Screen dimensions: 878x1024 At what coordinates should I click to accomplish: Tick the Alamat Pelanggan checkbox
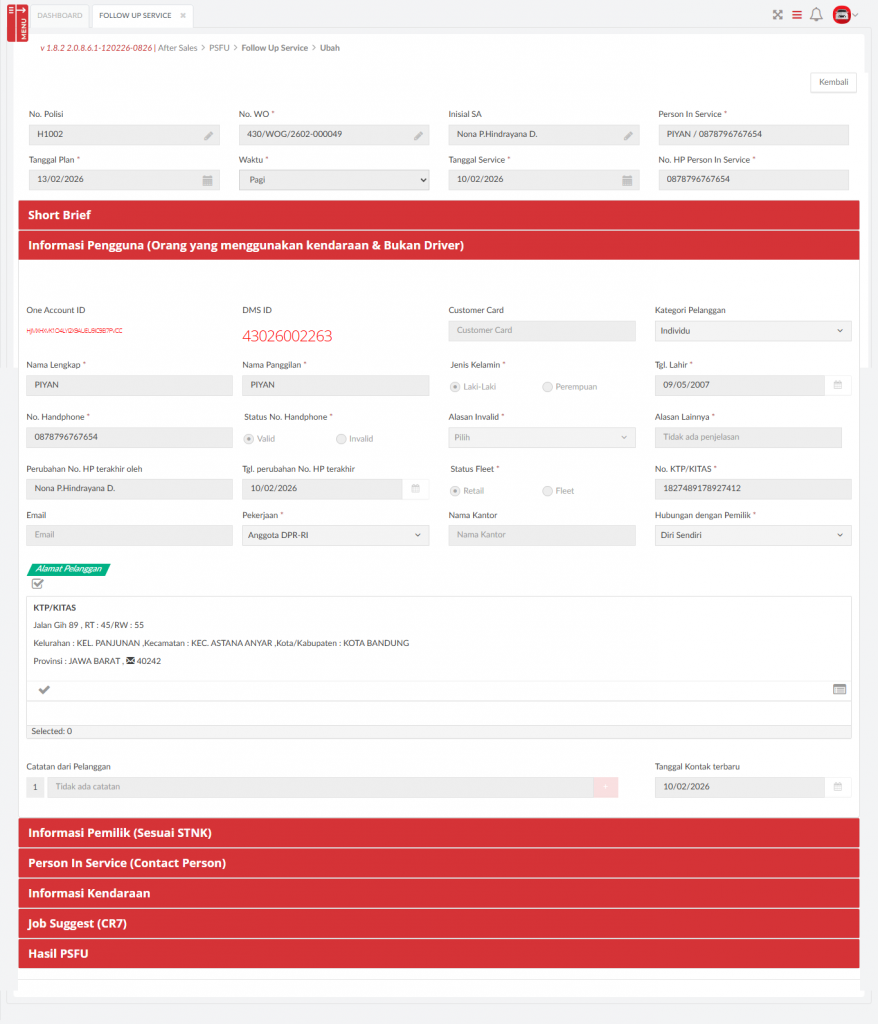point(38,584)
